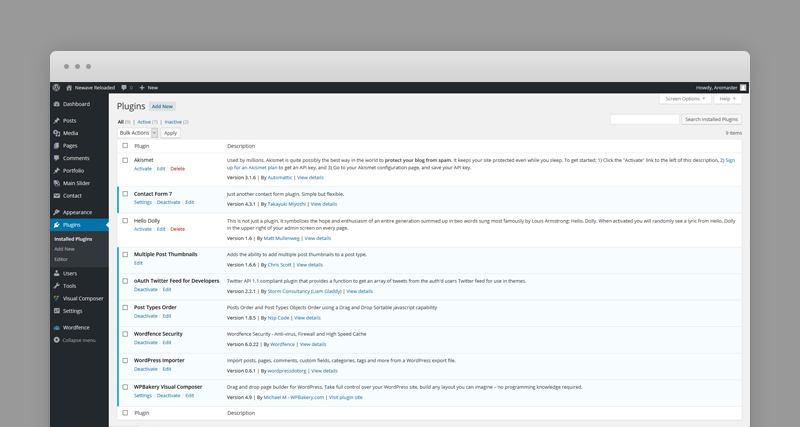
Task: Click the Media icon in sidebar
Action: (57, 133)
